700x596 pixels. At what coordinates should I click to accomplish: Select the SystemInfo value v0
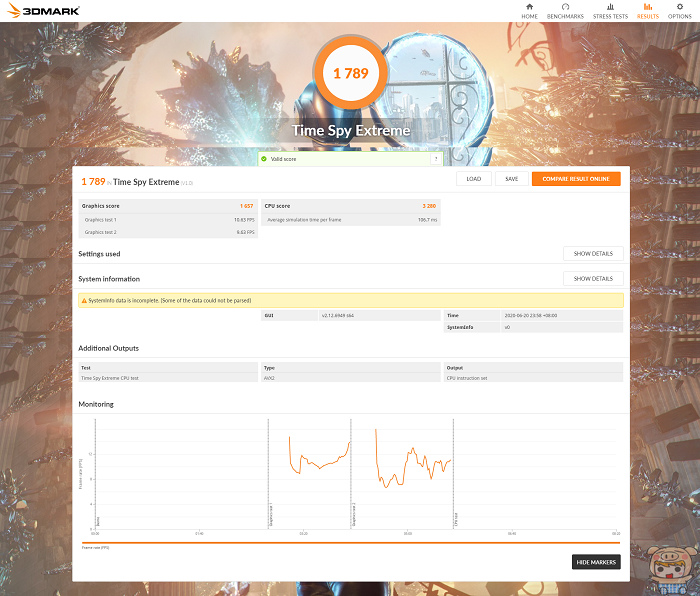tap(507, 327)
